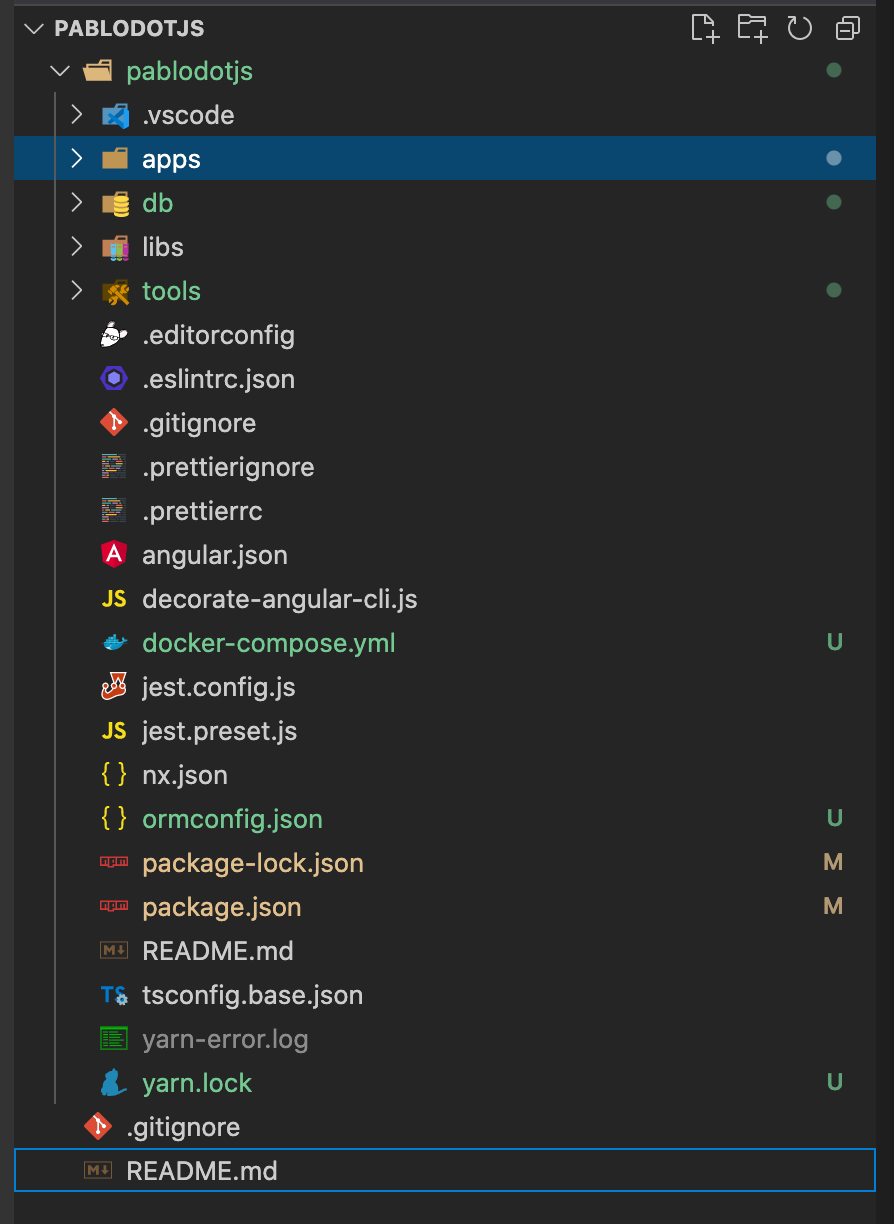894x1224 pixels.
Task: Click the yarn icon next to yarn.lock
Action: tap(114, 1083)
